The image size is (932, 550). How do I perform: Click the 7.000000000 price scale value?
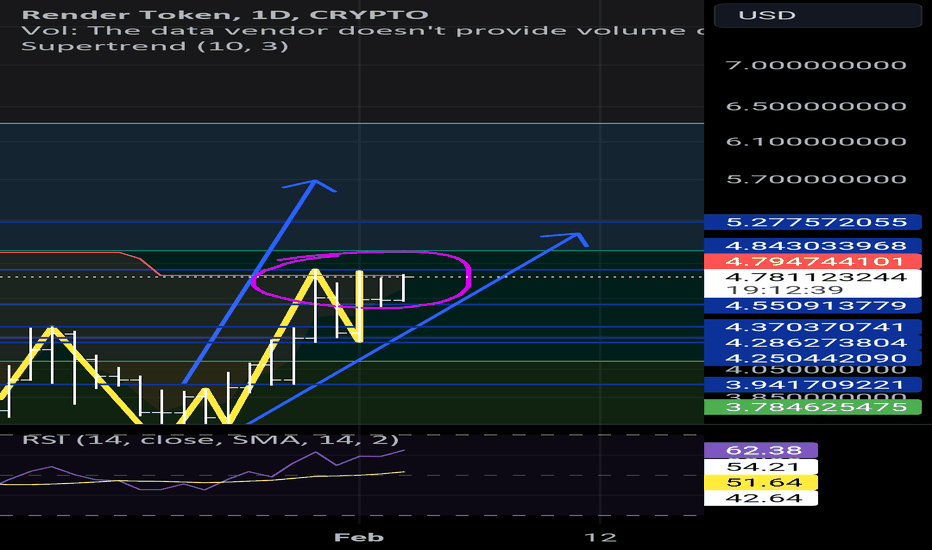(x=816, y=65)
